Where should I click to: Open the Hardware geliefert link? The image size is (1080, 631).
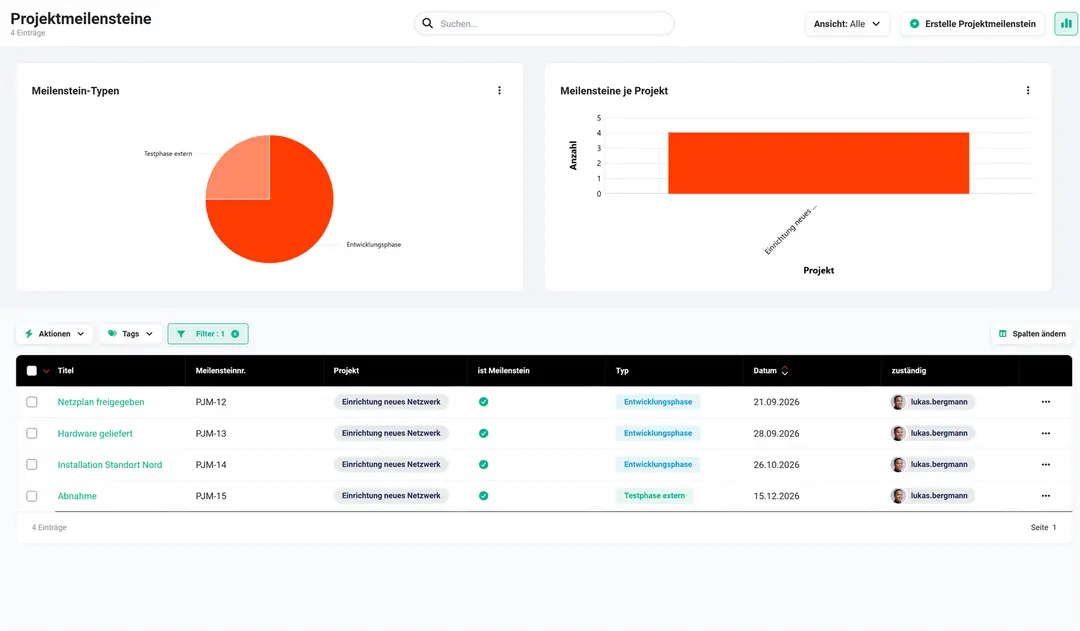[95, 433]
